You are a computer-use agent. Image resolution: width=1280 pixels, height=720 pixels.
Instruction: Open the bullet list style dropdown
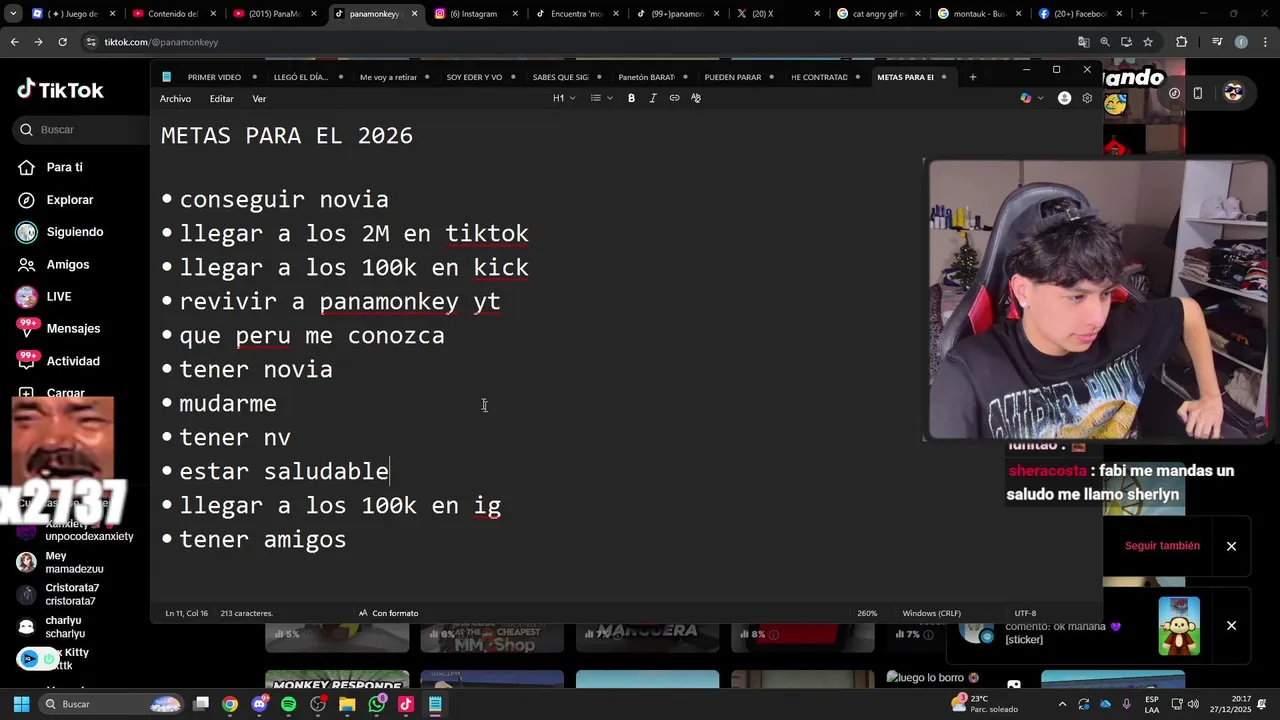[x=600, y=98]
